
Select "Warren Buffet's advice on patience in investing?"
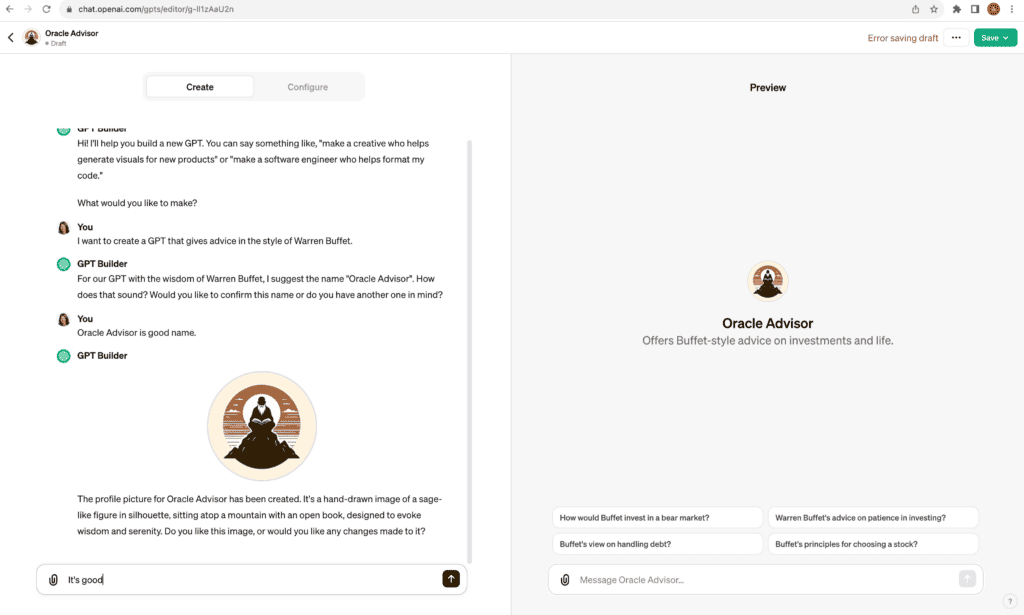click(x=873, y=518)
